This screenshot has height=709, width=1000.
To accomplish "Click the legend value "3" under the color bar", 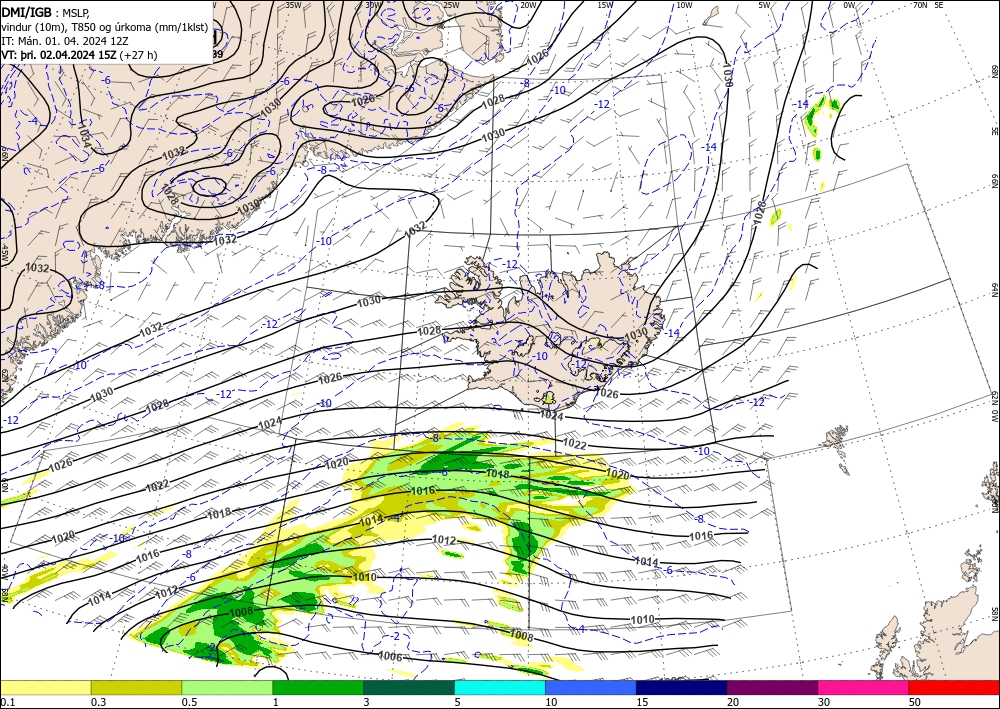I will click(366, 702).
